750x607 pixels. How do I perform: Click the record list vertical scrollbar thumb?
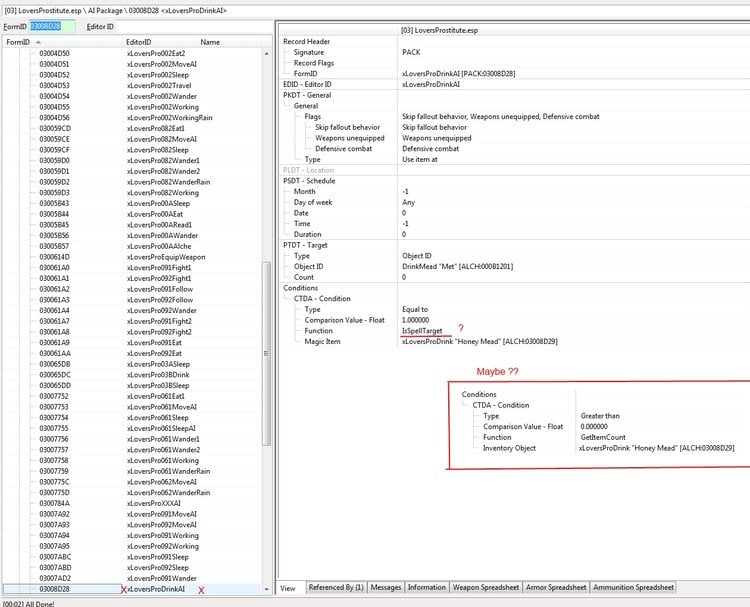click(x=266, y=354)
